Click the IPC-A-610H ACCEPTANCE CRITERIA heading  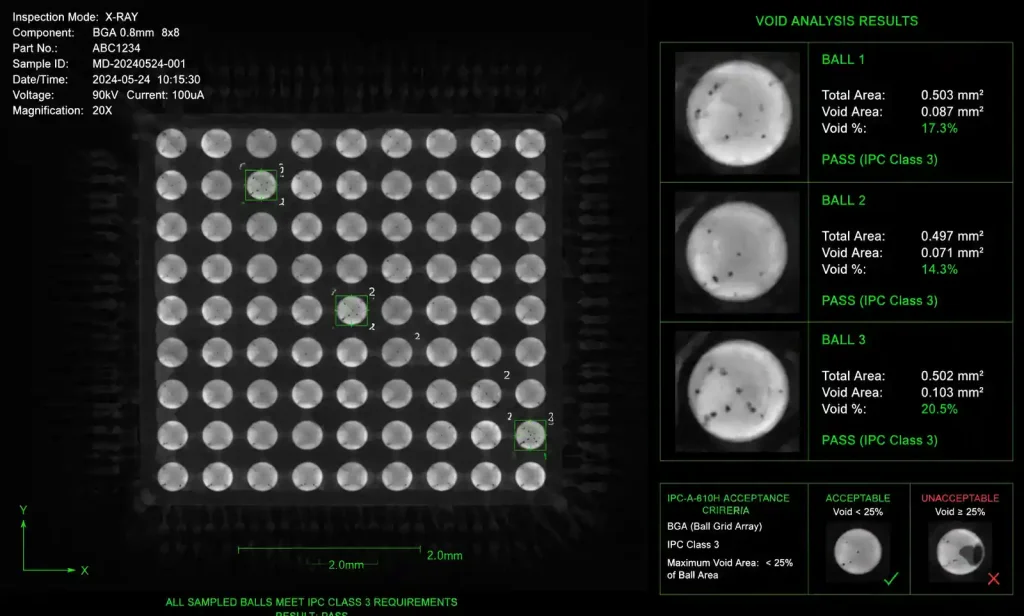[x=728, y=504]
